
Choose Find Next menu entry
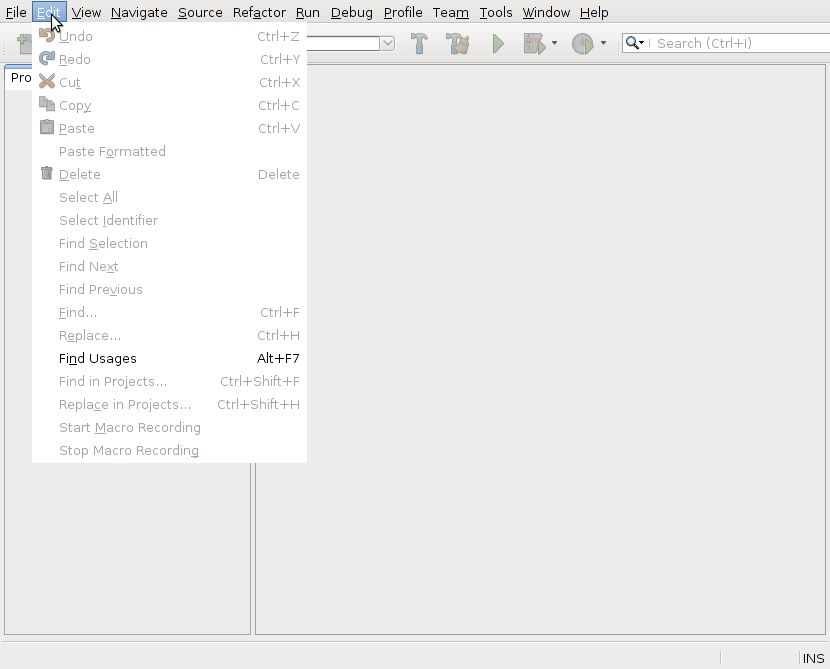click(x=169, y=266)
